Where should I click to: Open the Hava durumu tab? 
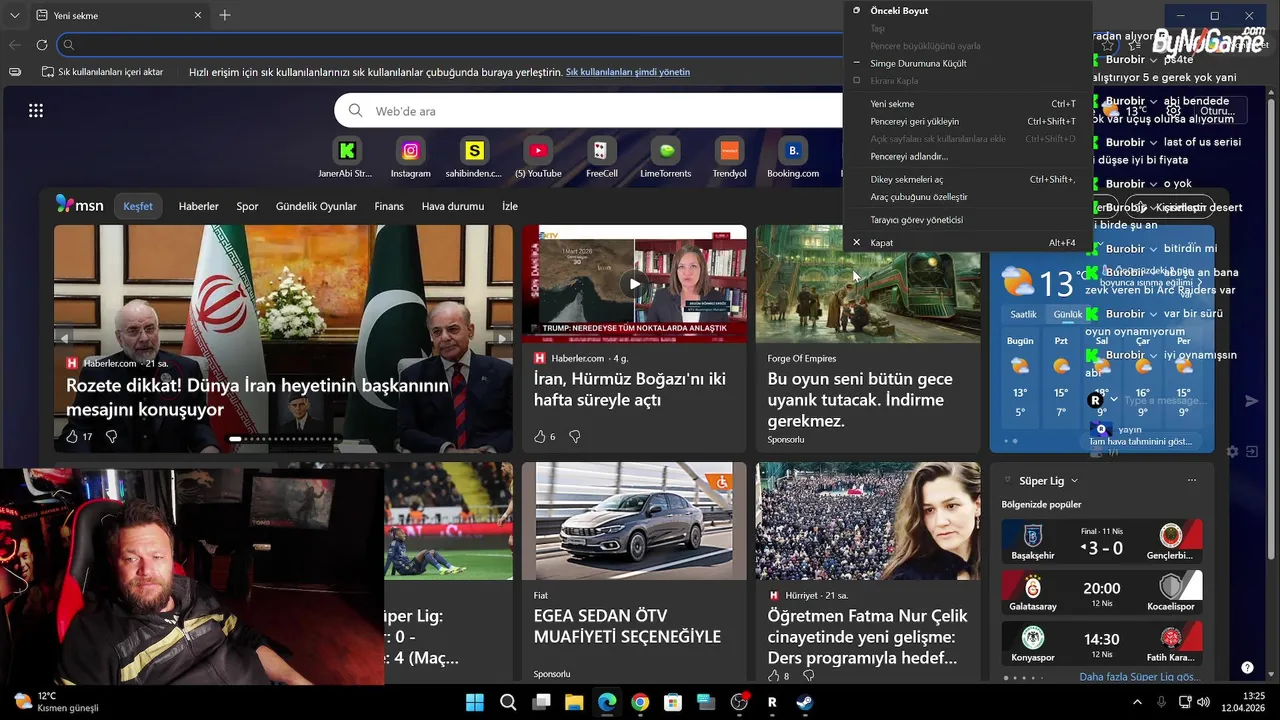click(453, 206)
